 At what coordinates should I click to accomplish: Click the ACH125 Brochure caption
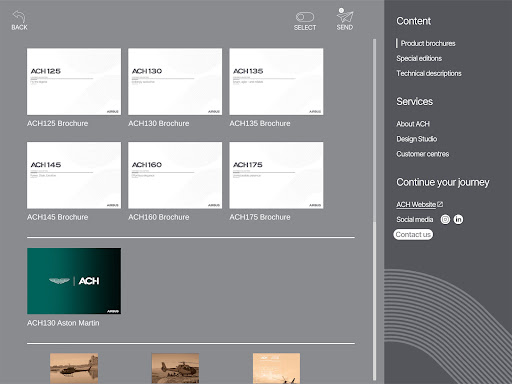coord(58,123)
